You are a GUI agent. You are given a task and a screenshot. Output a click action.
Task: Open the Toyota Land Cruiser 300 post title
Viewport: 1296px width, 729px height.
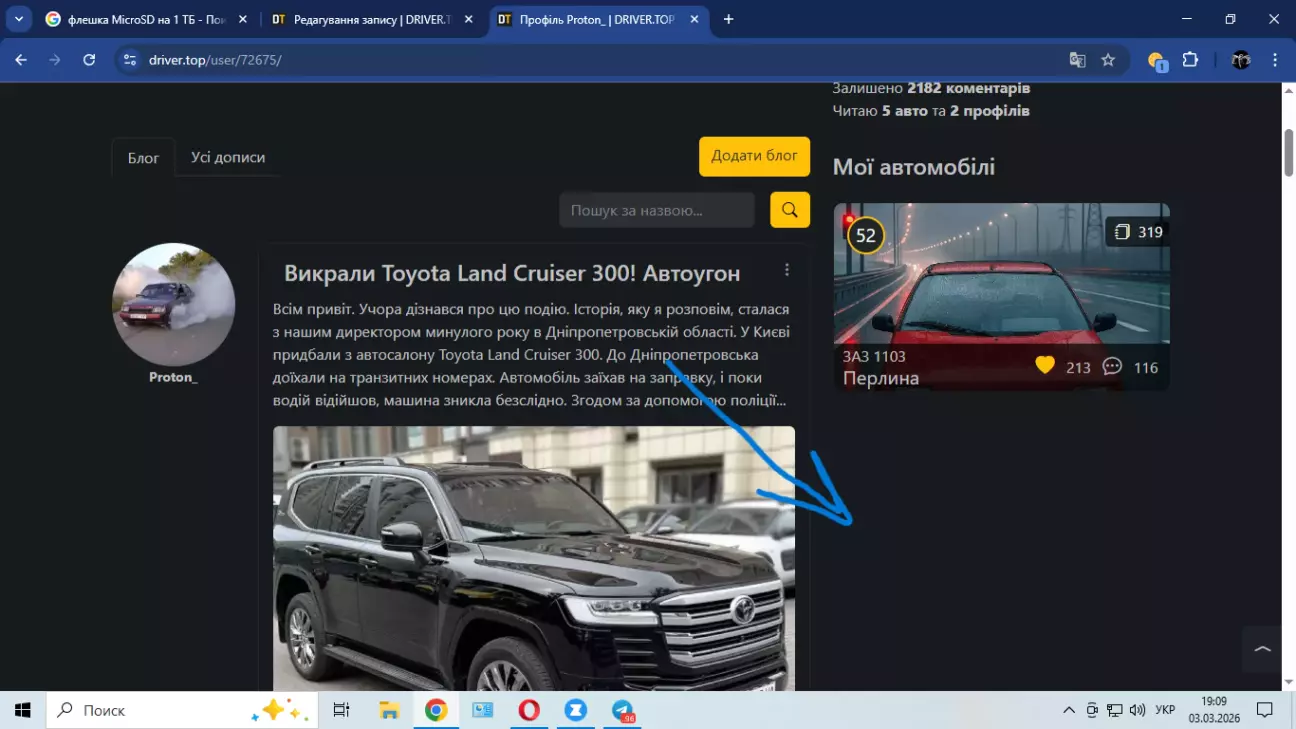(512, 274)
